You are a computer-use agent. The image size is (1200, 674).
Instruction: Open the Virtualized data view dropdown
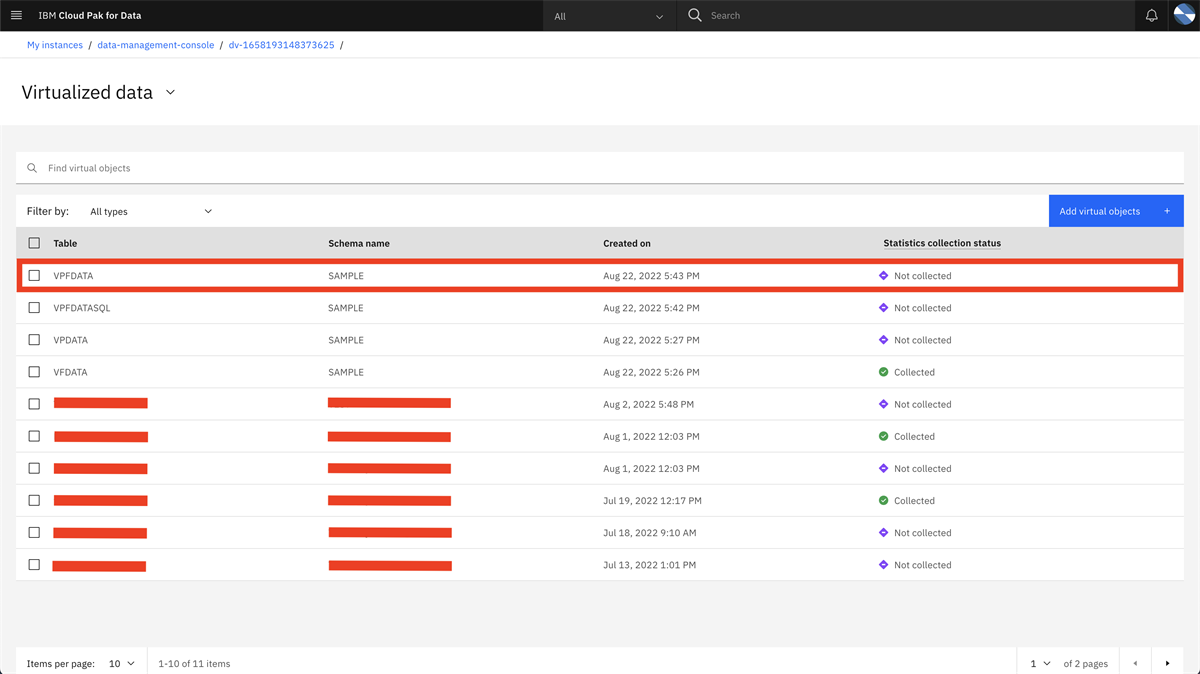click(x=170, y=92)
